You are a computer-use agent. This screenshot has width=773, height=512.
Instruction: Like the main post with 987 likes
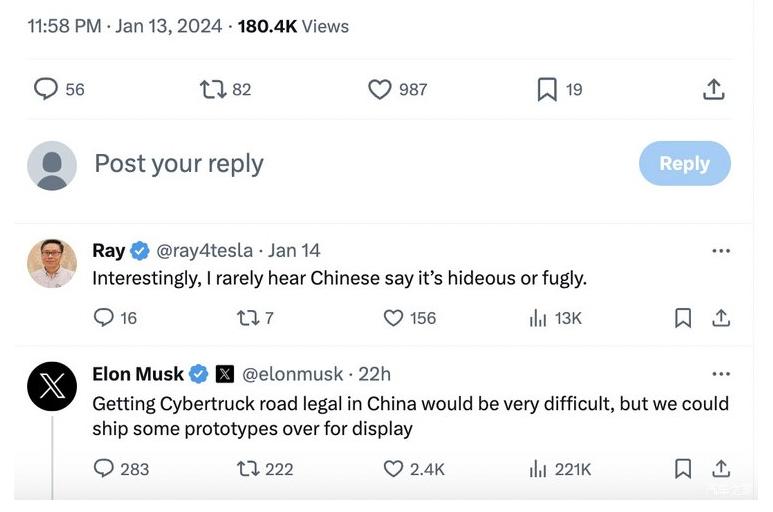[x=380, y=89]
